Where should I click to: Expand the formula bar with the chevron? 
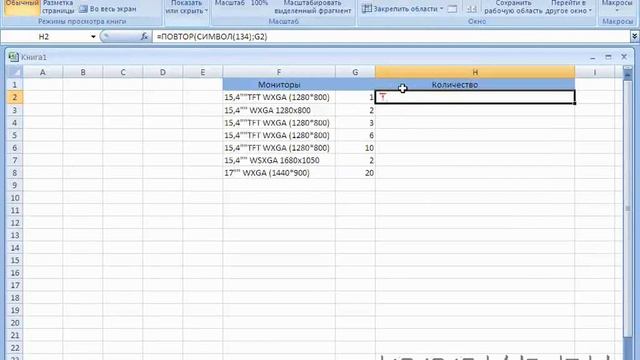[634, 37]
